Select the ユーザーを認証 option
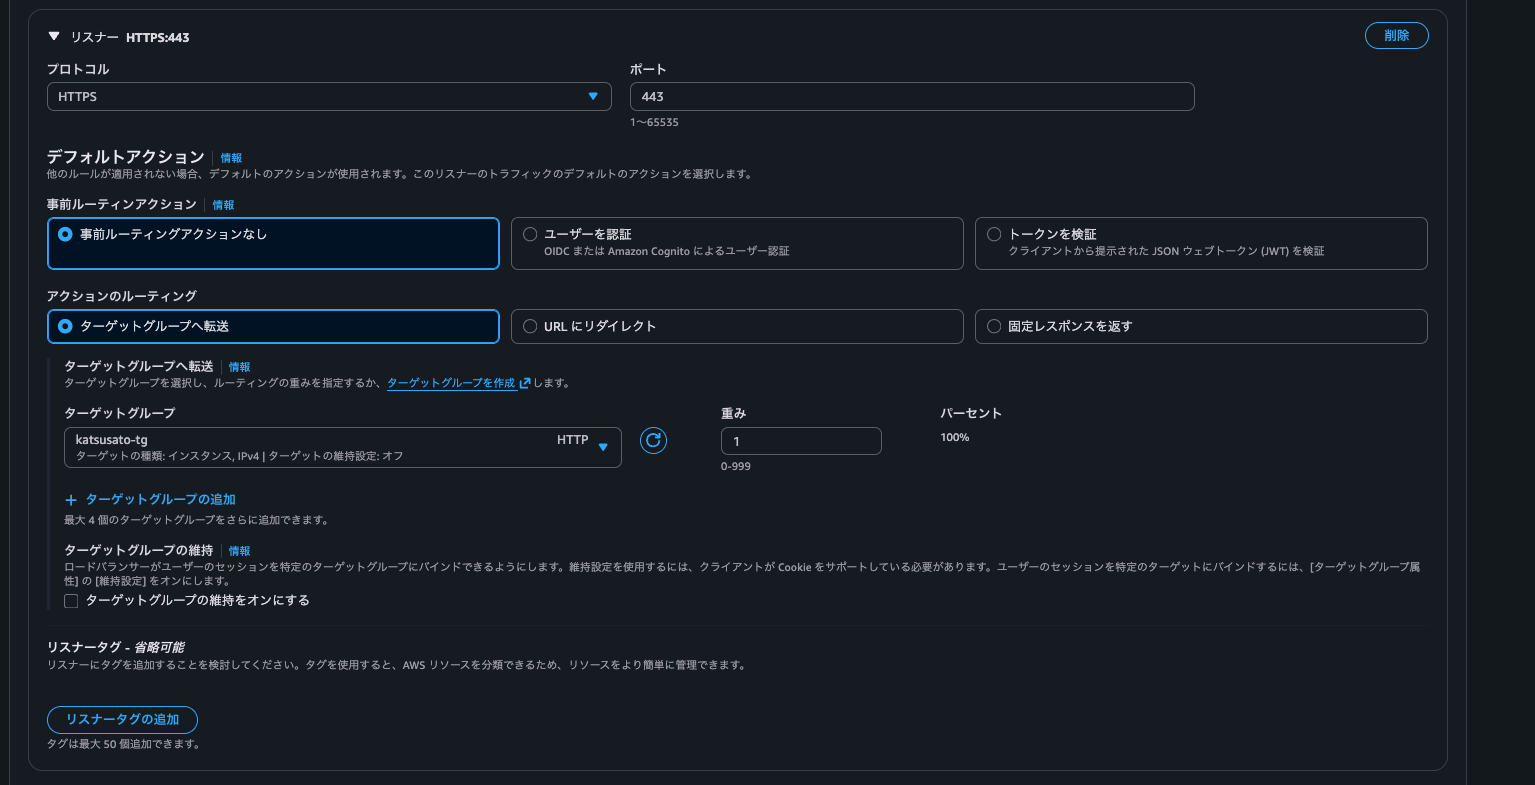 530,233
